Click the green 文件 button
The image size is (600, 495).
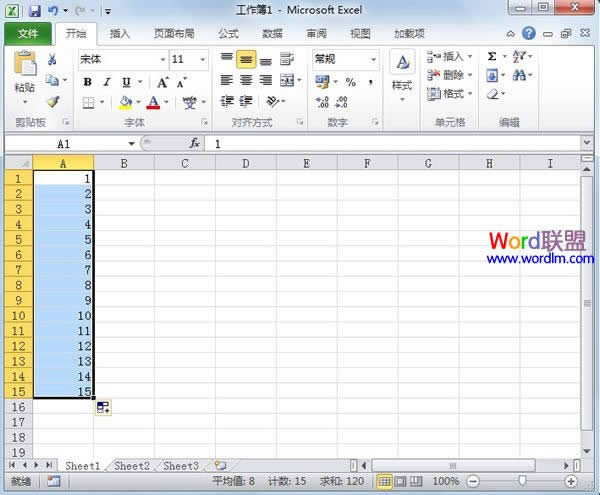(x=28, y=33)
